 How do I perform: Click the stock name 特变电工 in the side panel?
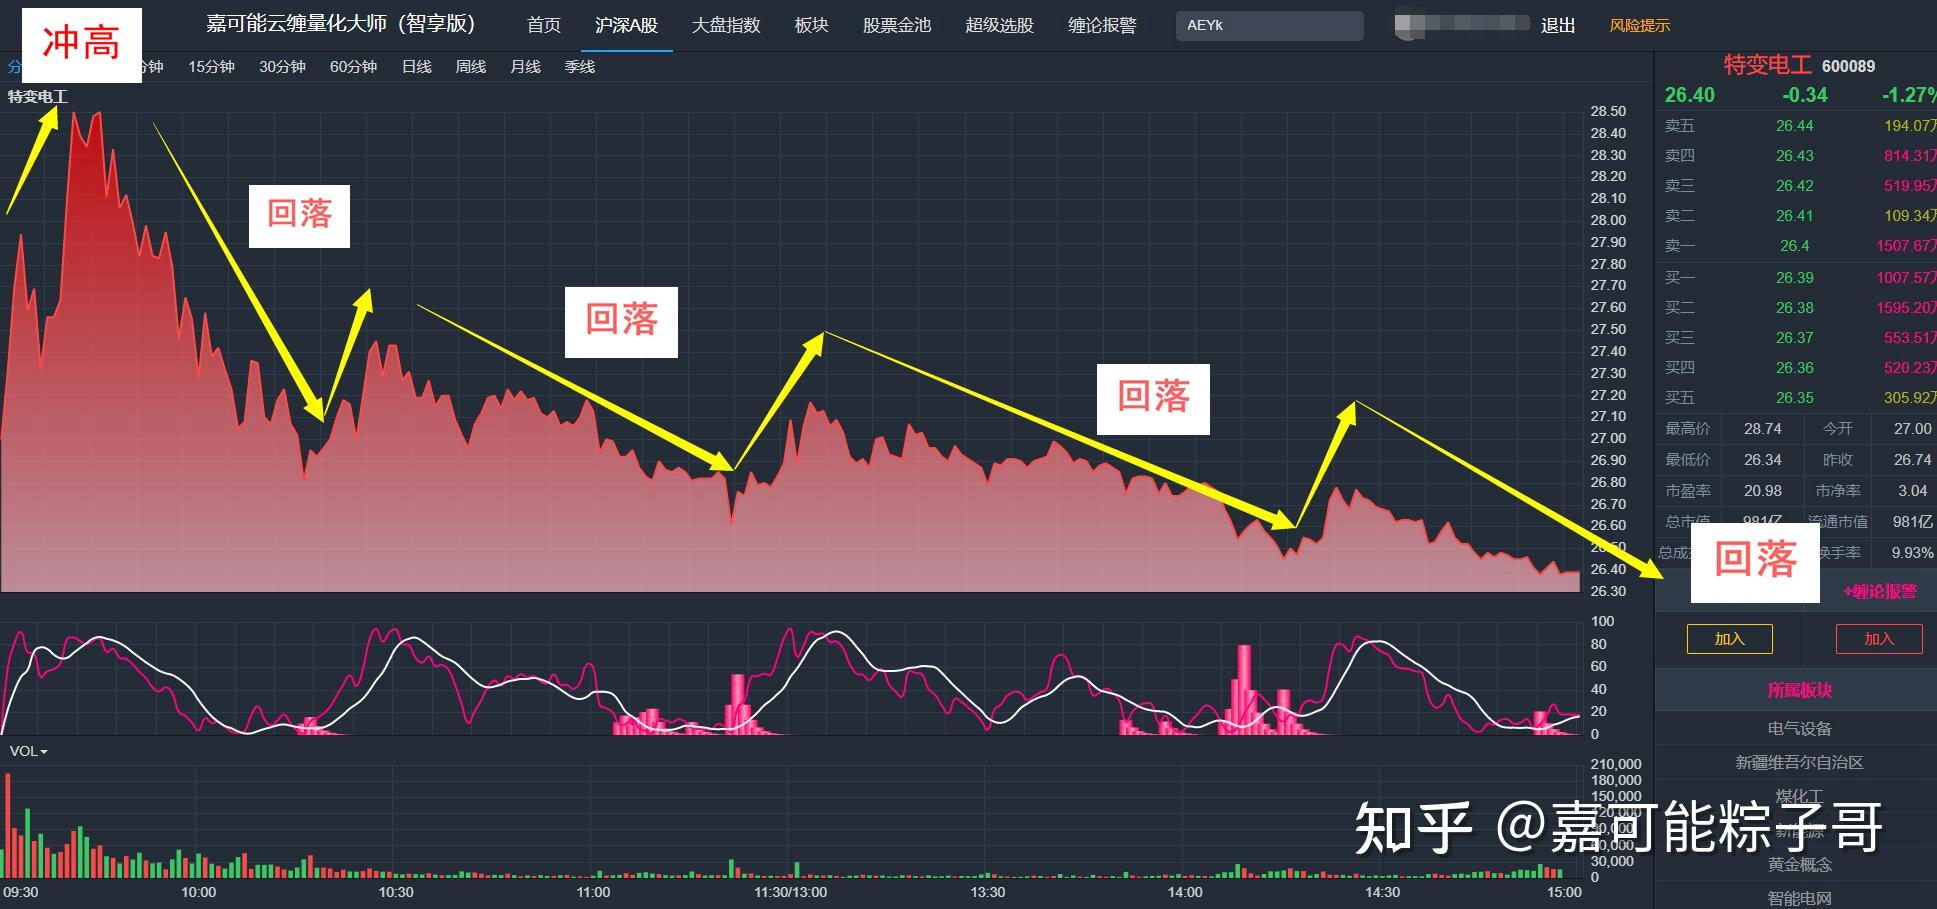coord(1767,65)
